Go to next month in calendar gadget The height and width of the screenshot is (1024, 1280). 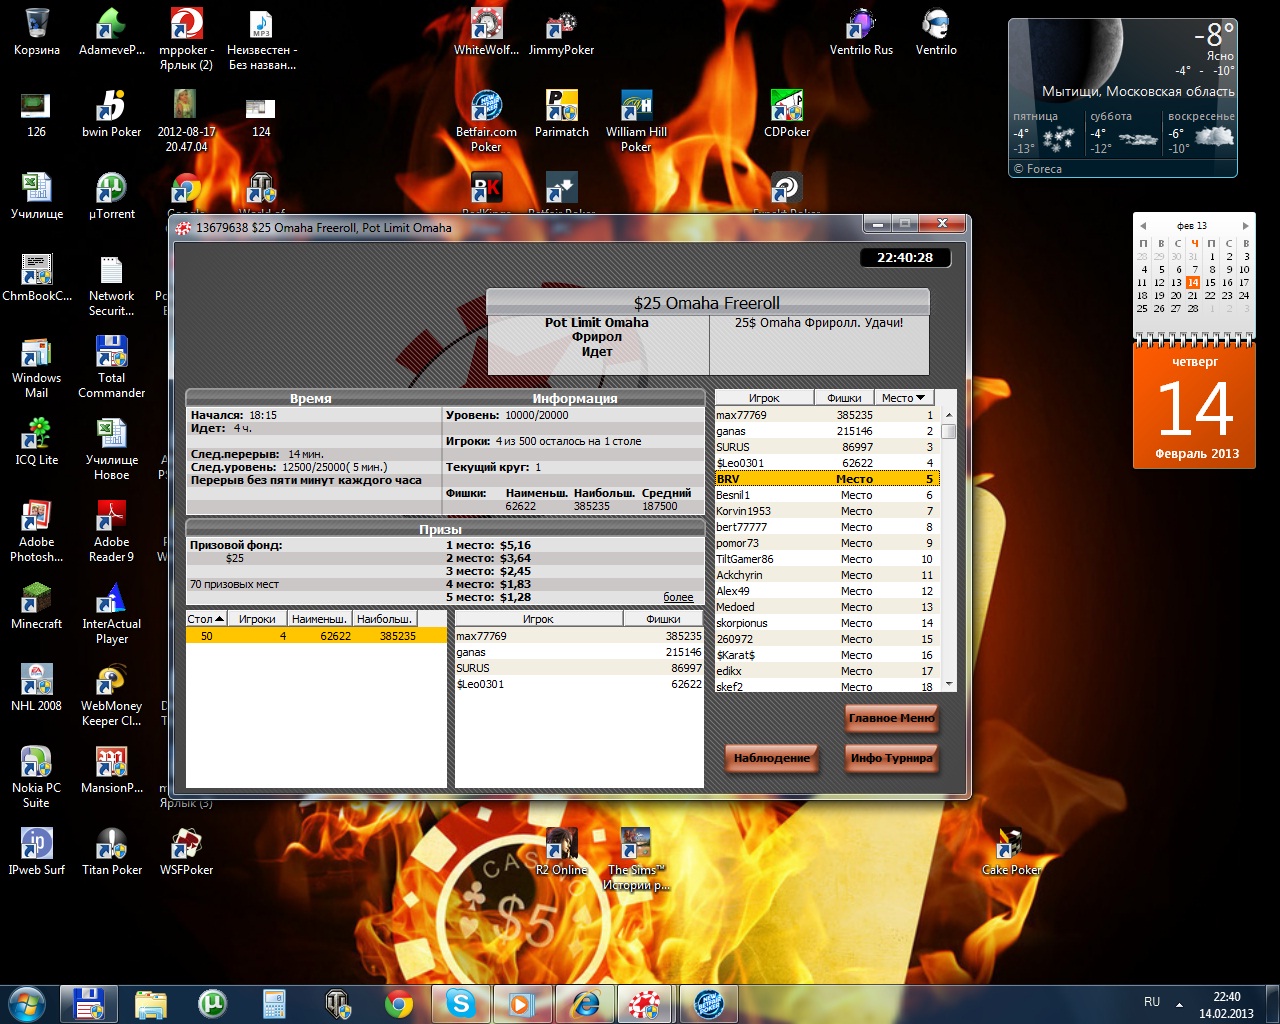(x=1245, y=226)
